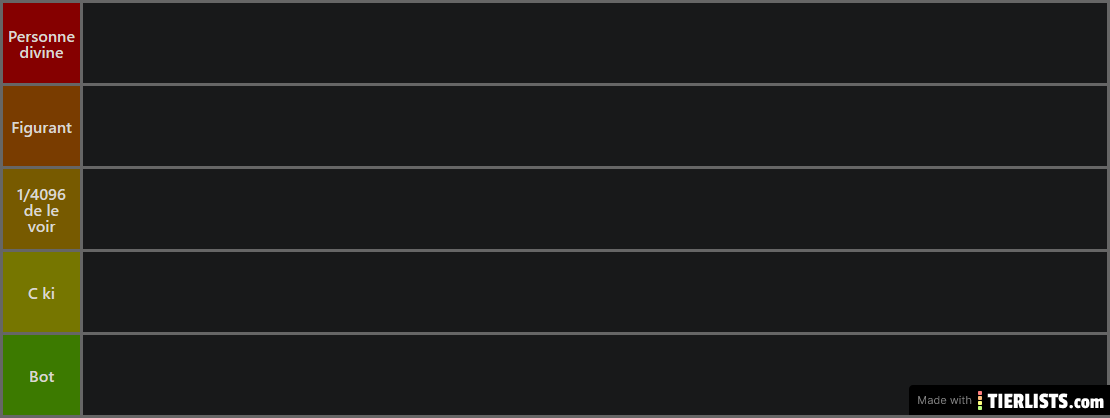
Task: Click the word "voir" in third label
Action: 41,227
